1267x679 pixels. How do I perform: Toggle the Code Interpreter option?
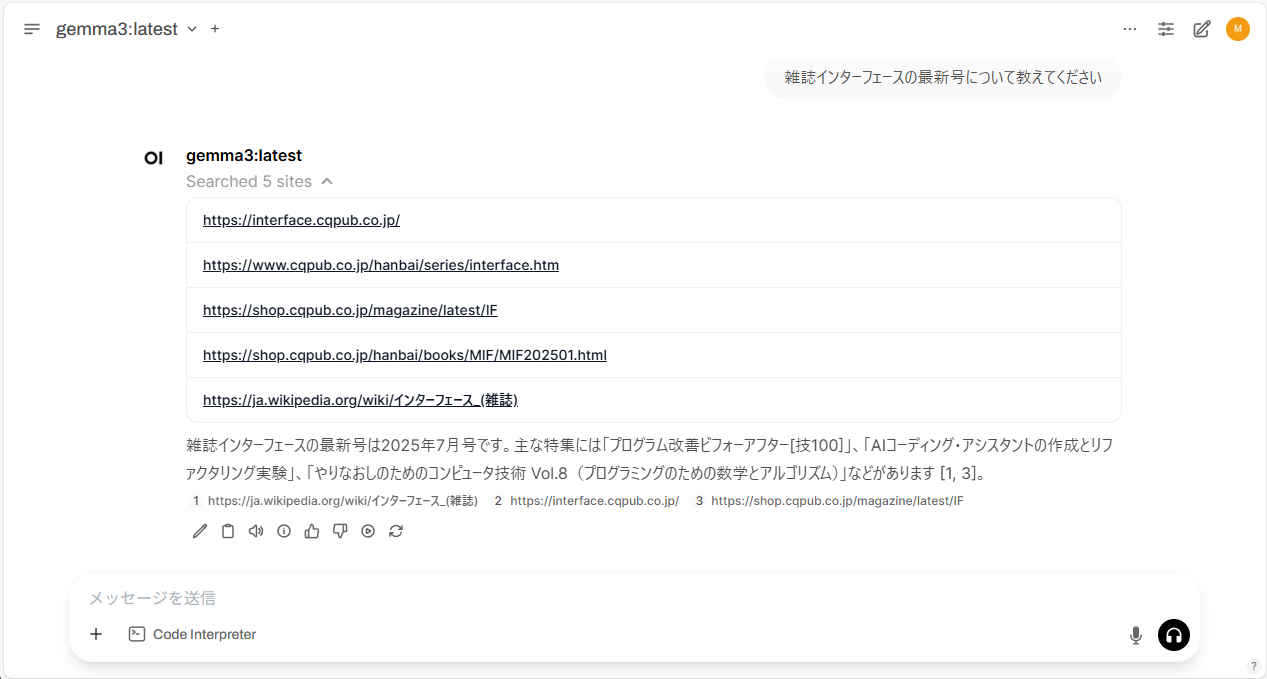tap(193, 634)
